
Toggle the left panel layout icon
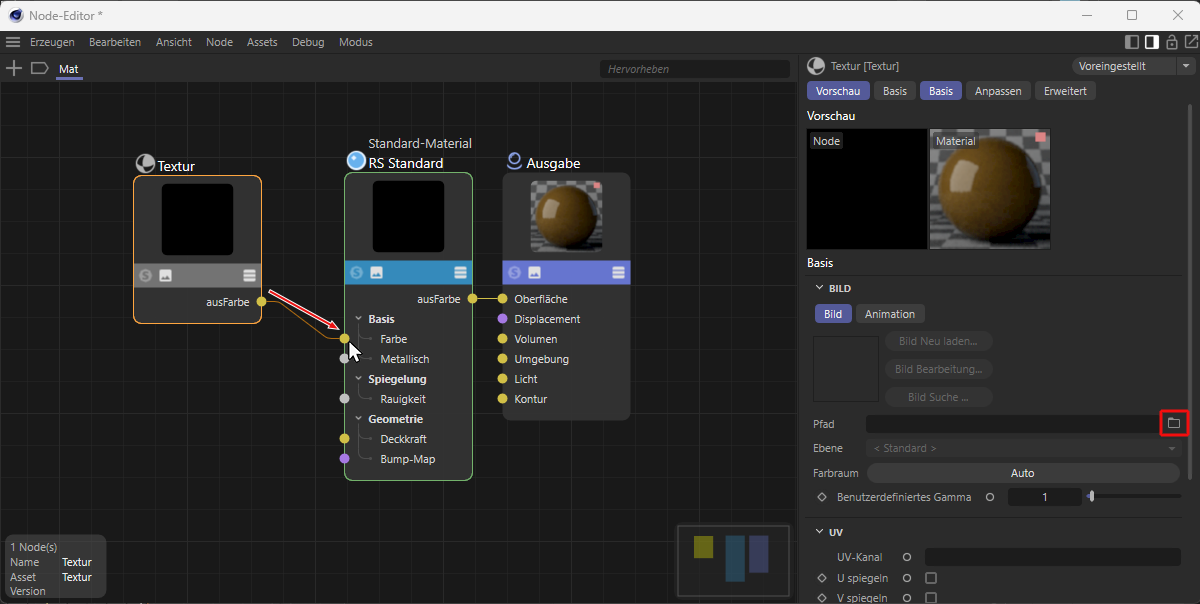click(x=1132, y=42)
